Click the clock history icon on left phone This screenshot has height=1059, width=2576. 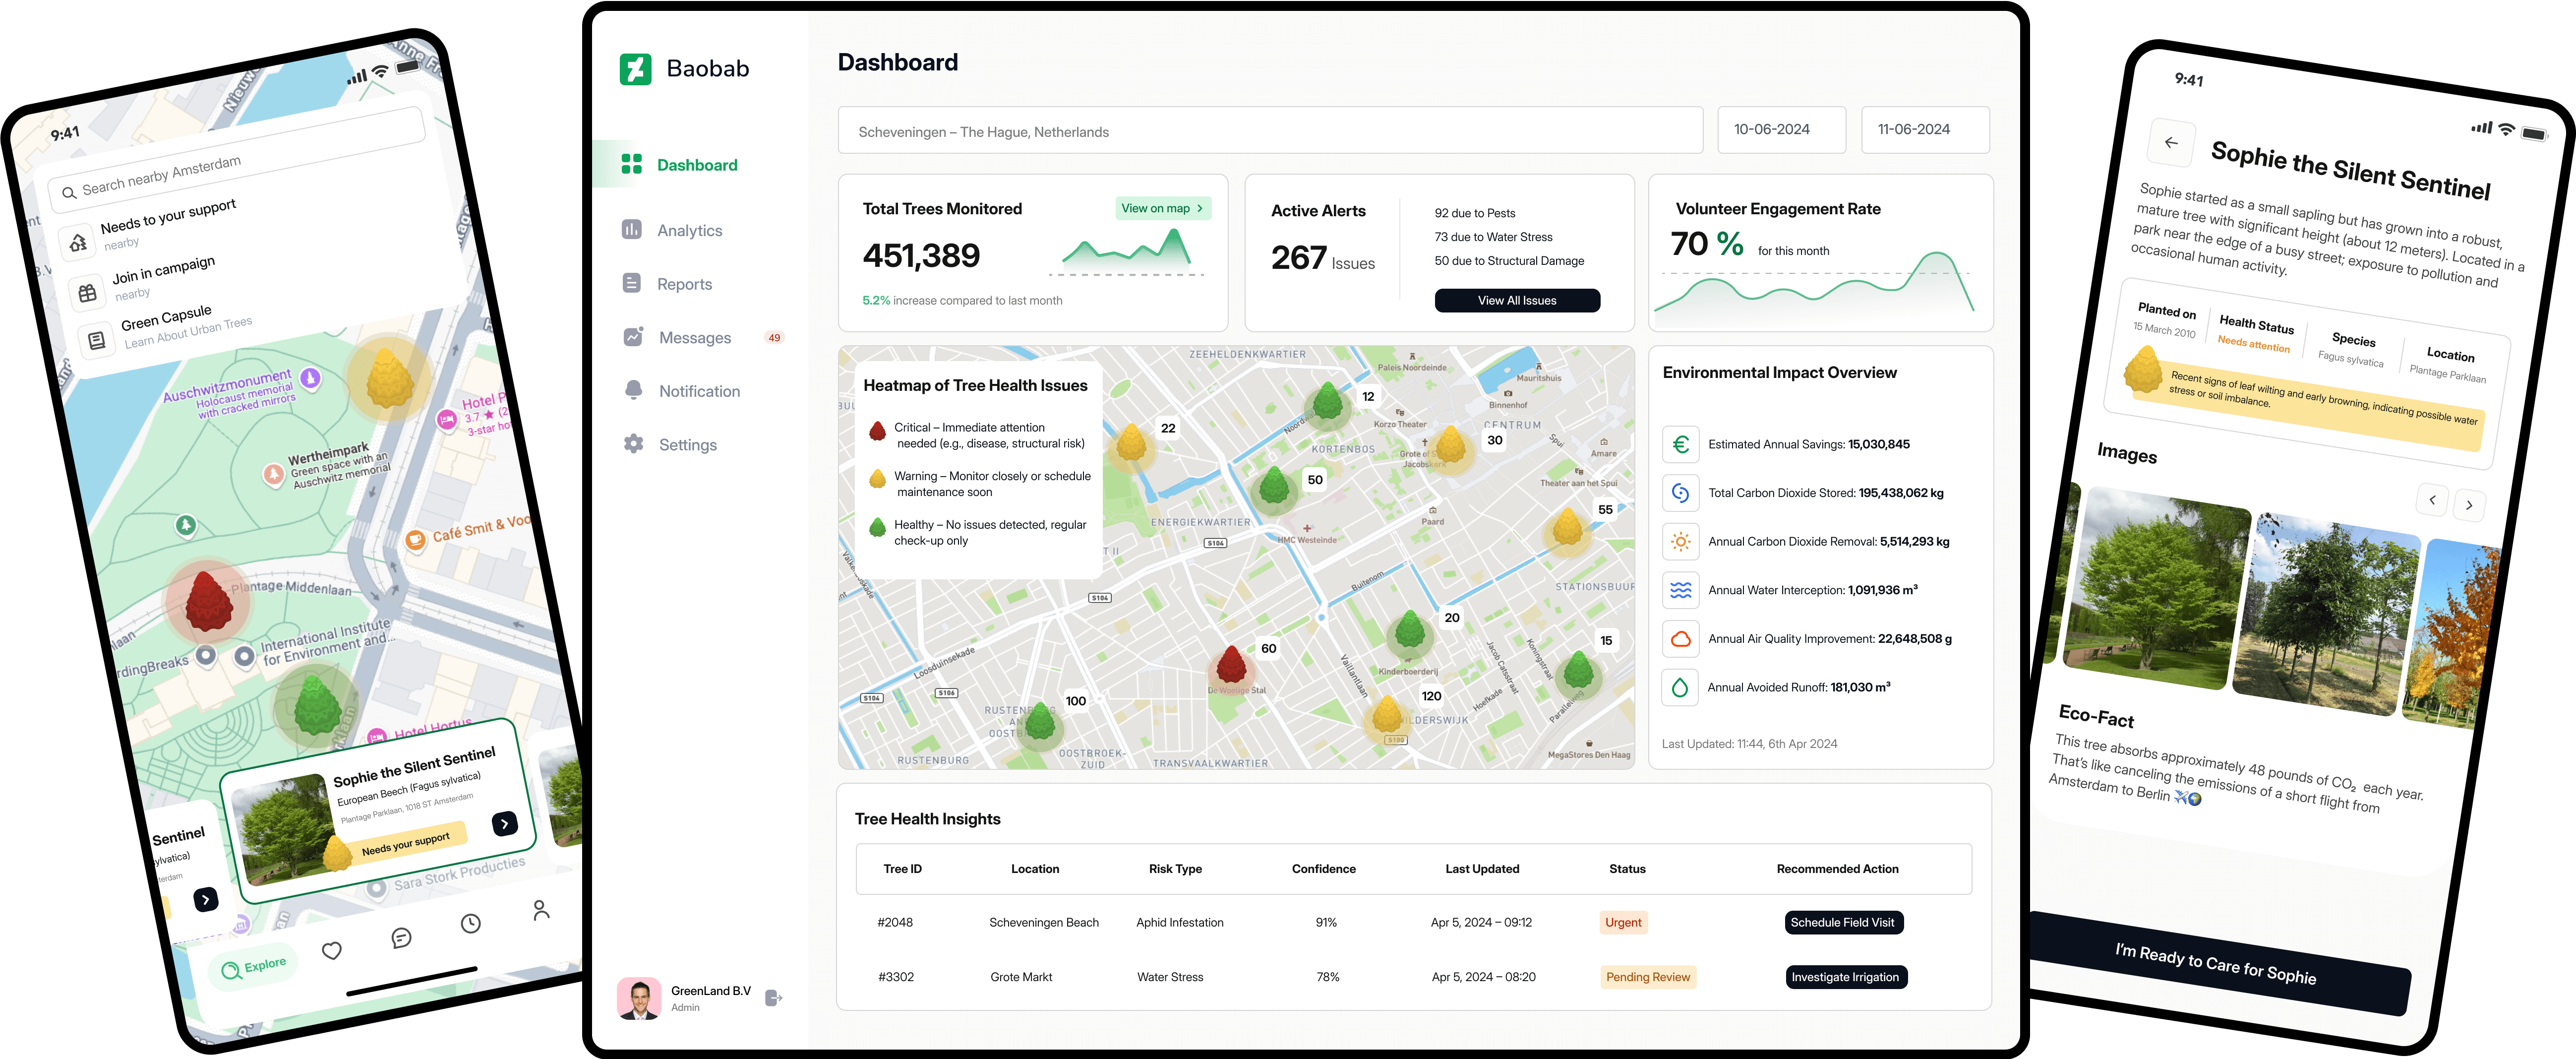470,924
